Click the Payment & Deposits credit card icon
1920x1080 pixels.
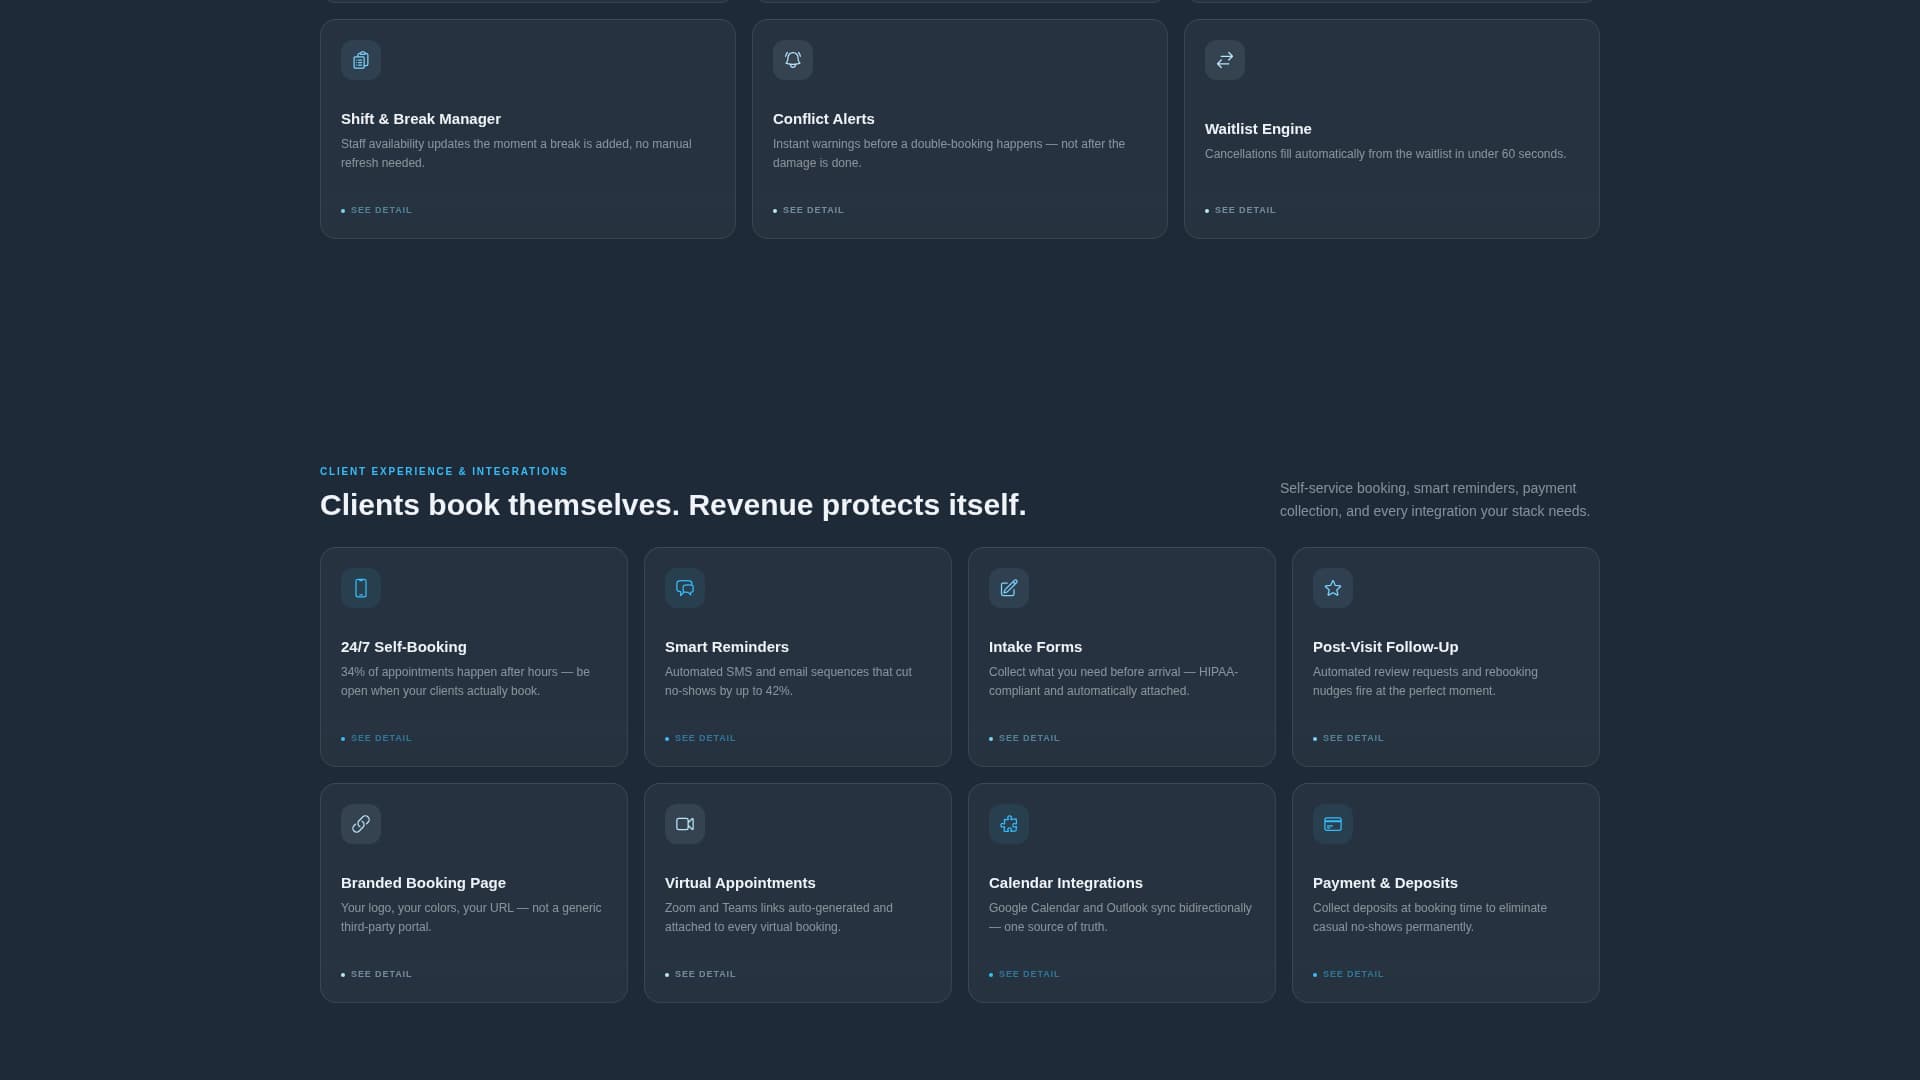[1332, 824]
